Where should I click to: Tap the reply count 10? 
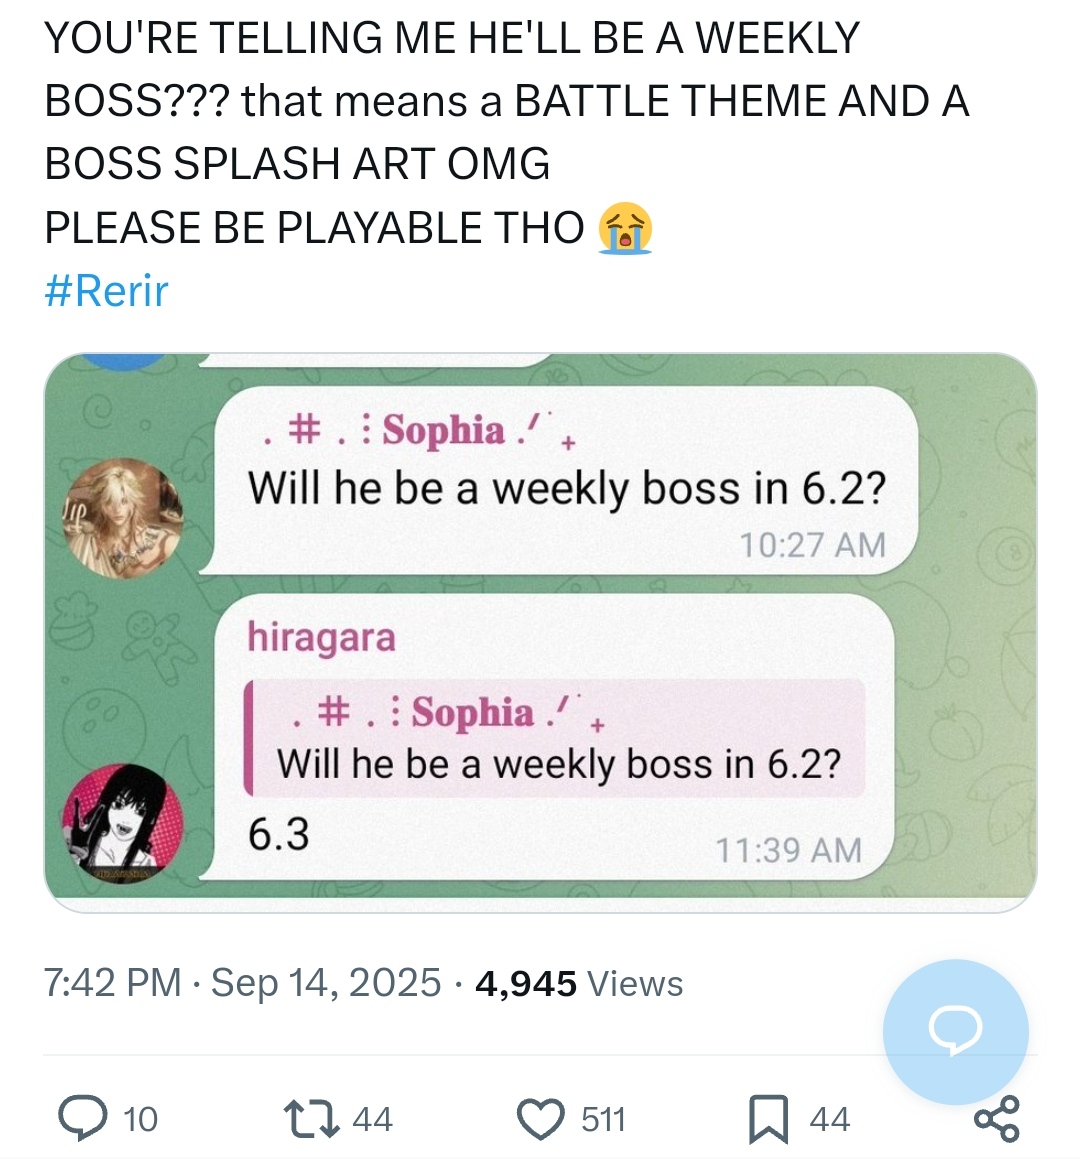click(x=140, y=1119)
